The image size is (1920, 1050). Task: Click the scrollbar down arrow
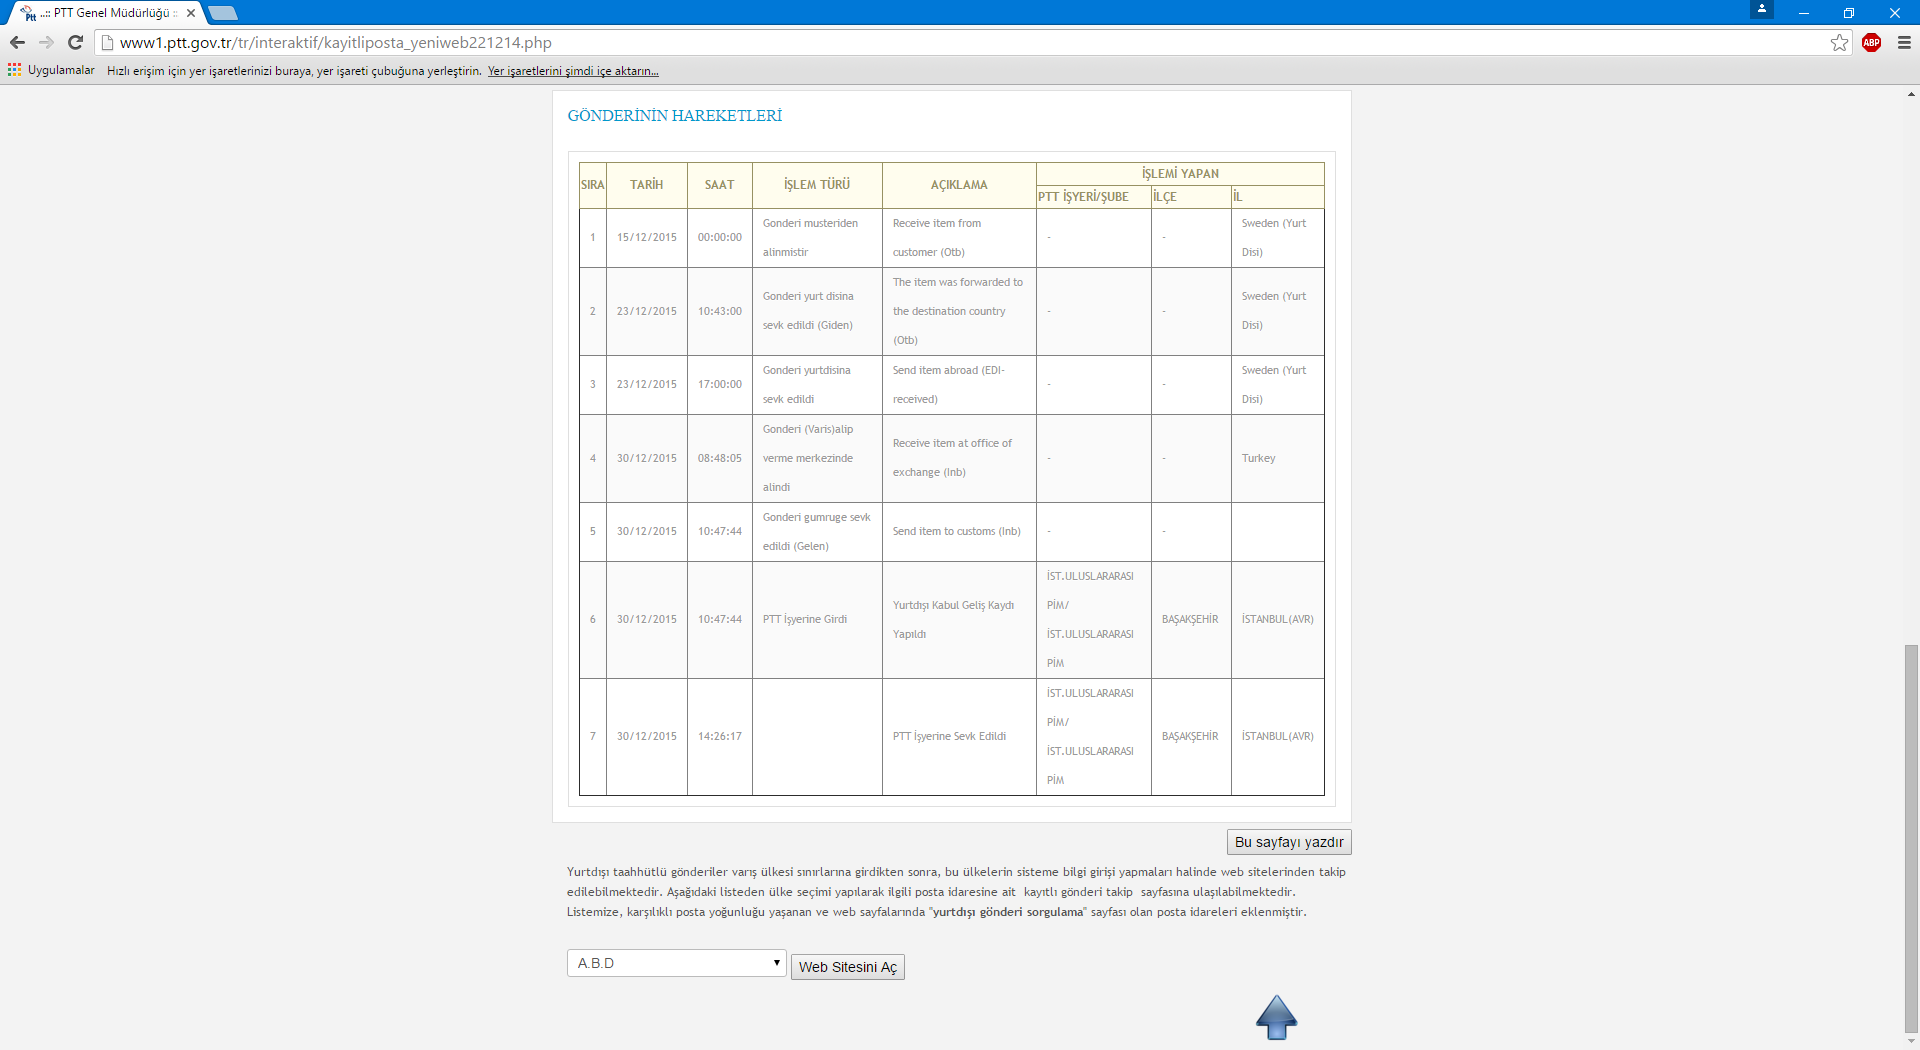pos(1911,1042)
